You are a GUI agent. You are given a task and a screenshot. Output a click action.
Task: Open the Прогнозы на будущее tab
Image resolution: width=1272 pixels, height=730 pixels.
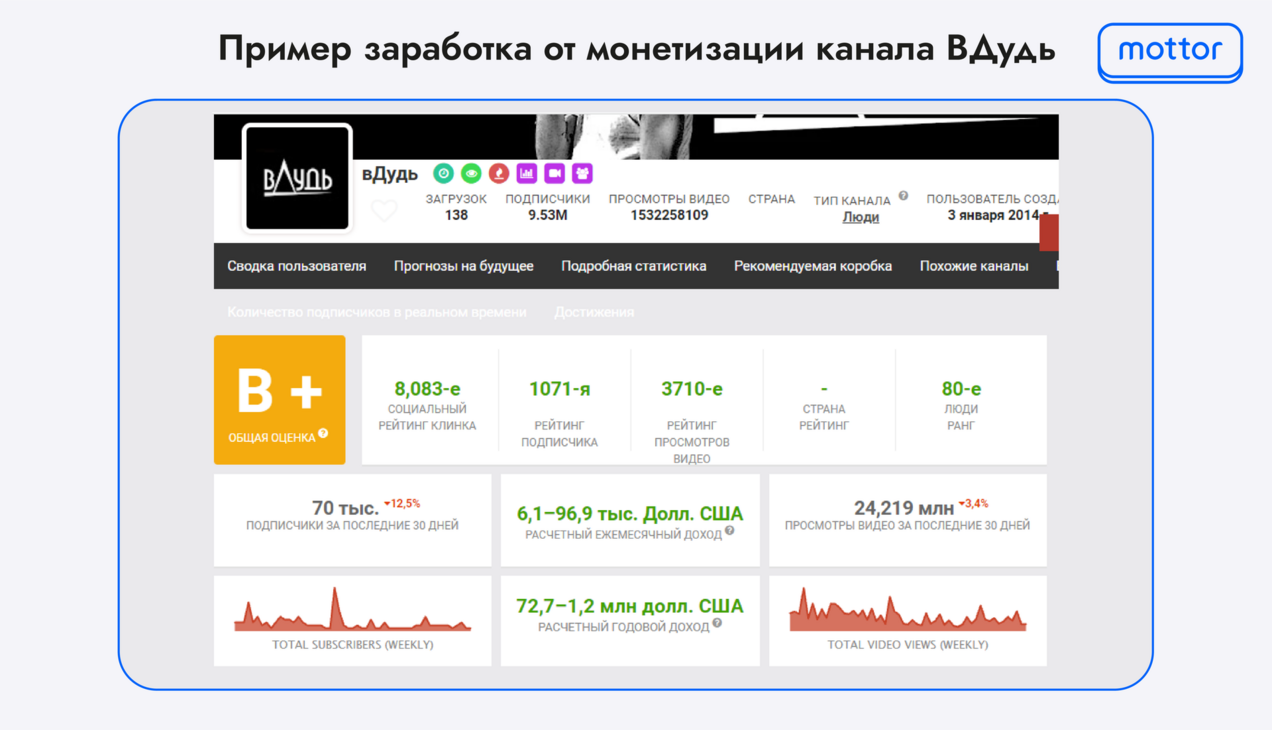(x=463, y=266)
